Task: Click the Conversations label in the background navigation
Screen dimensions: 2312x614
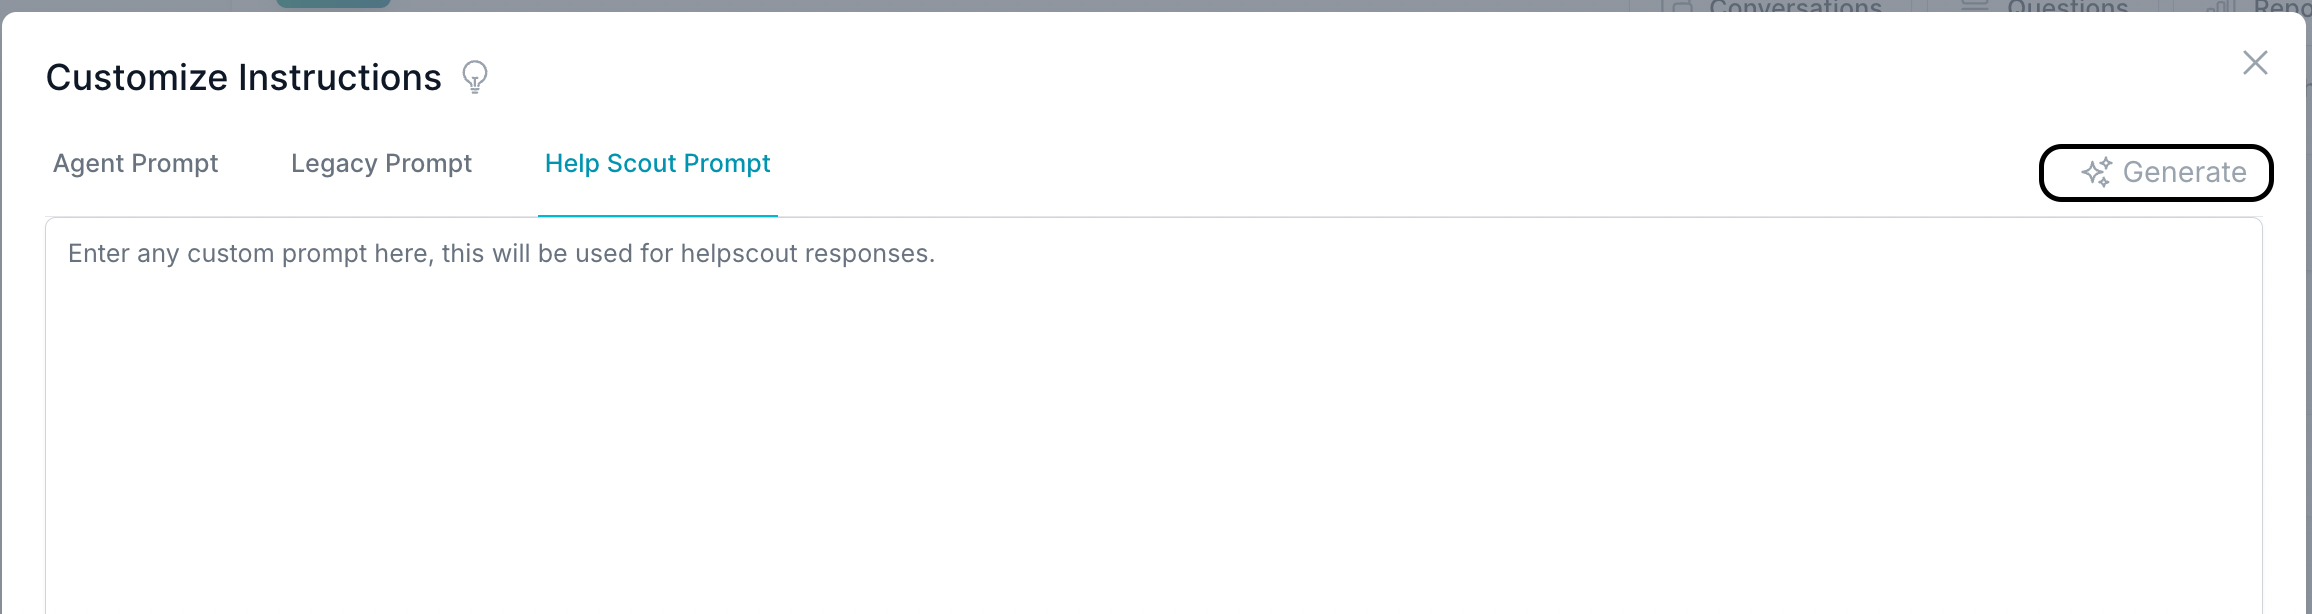Action: [1795, 6]
